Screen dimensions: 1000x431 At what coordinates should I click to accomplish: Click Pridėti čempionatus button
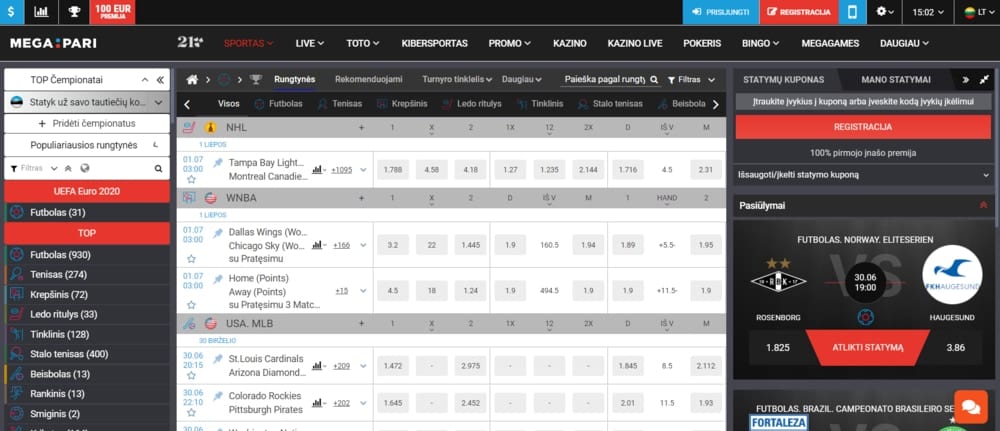[x=87, y=123]
